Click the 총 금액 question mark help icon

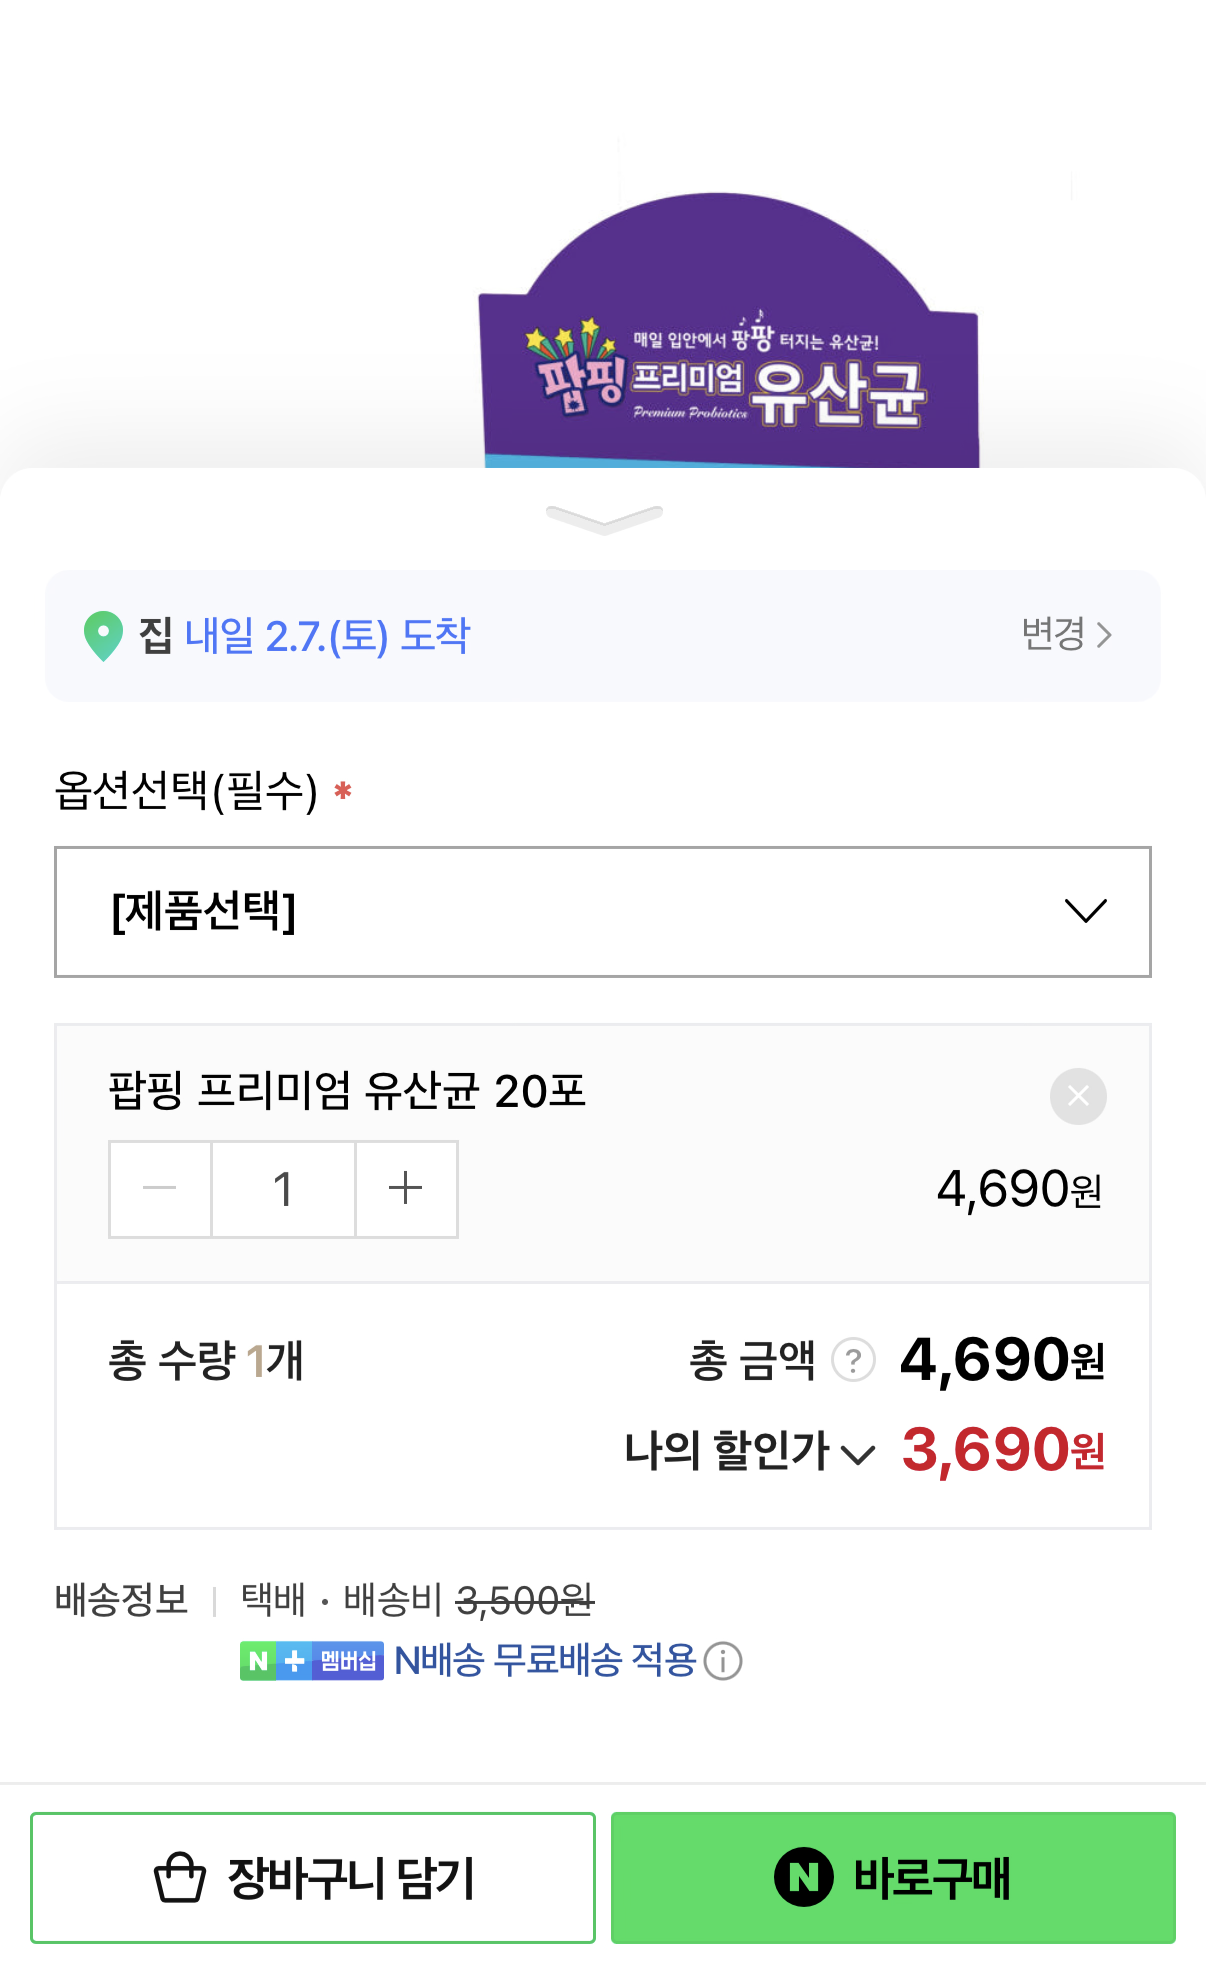pyautogui.click(x=853, y=1360)
